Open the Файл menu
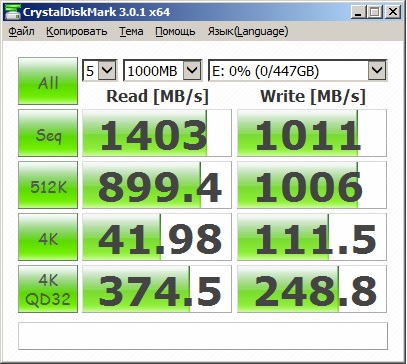Viewport: 407px width, 364px height. (x=21, y=31)
